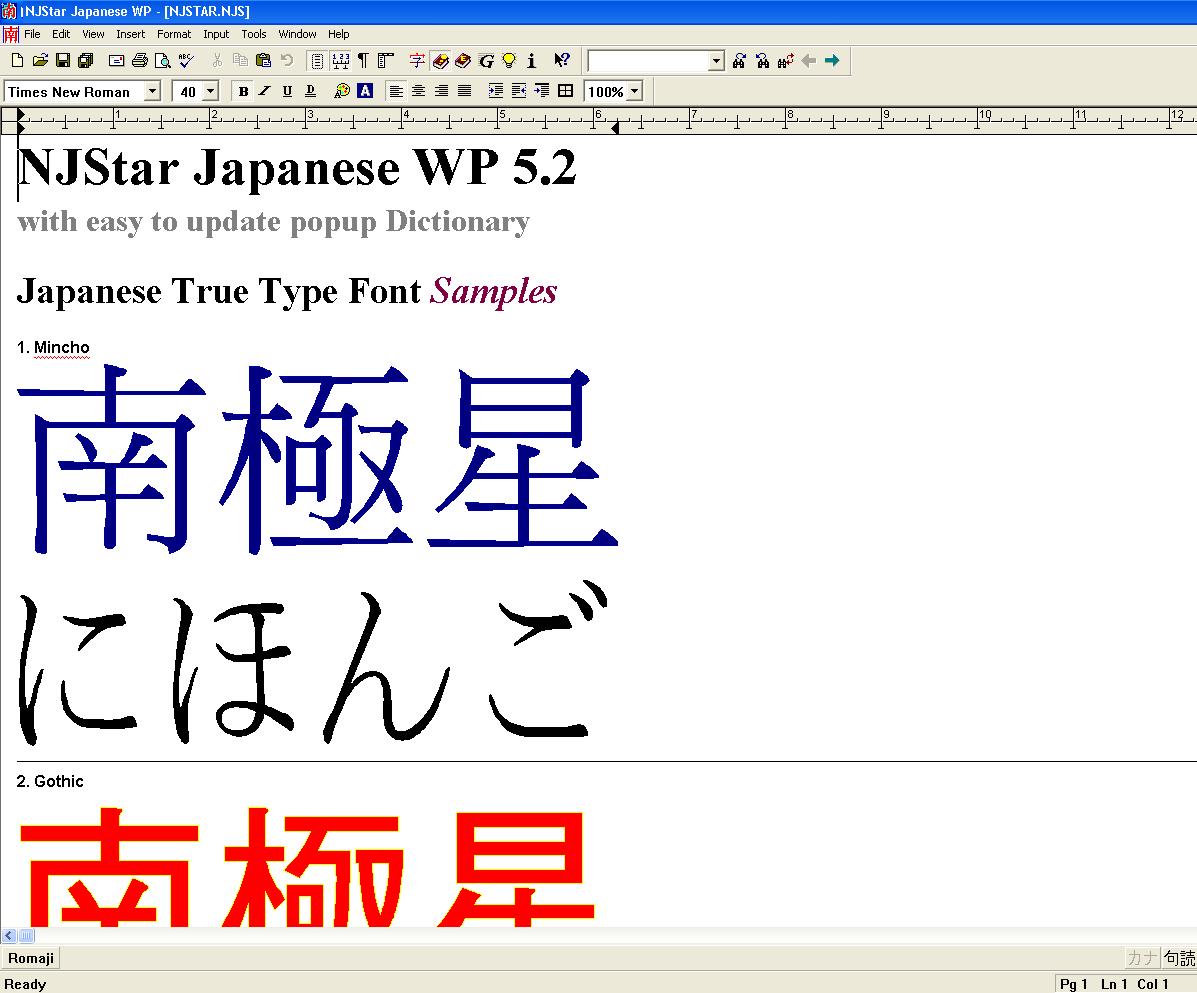This screenshot has width=1197, height=993.
Task: Run the ABC spell check
Action: [186, 60]
